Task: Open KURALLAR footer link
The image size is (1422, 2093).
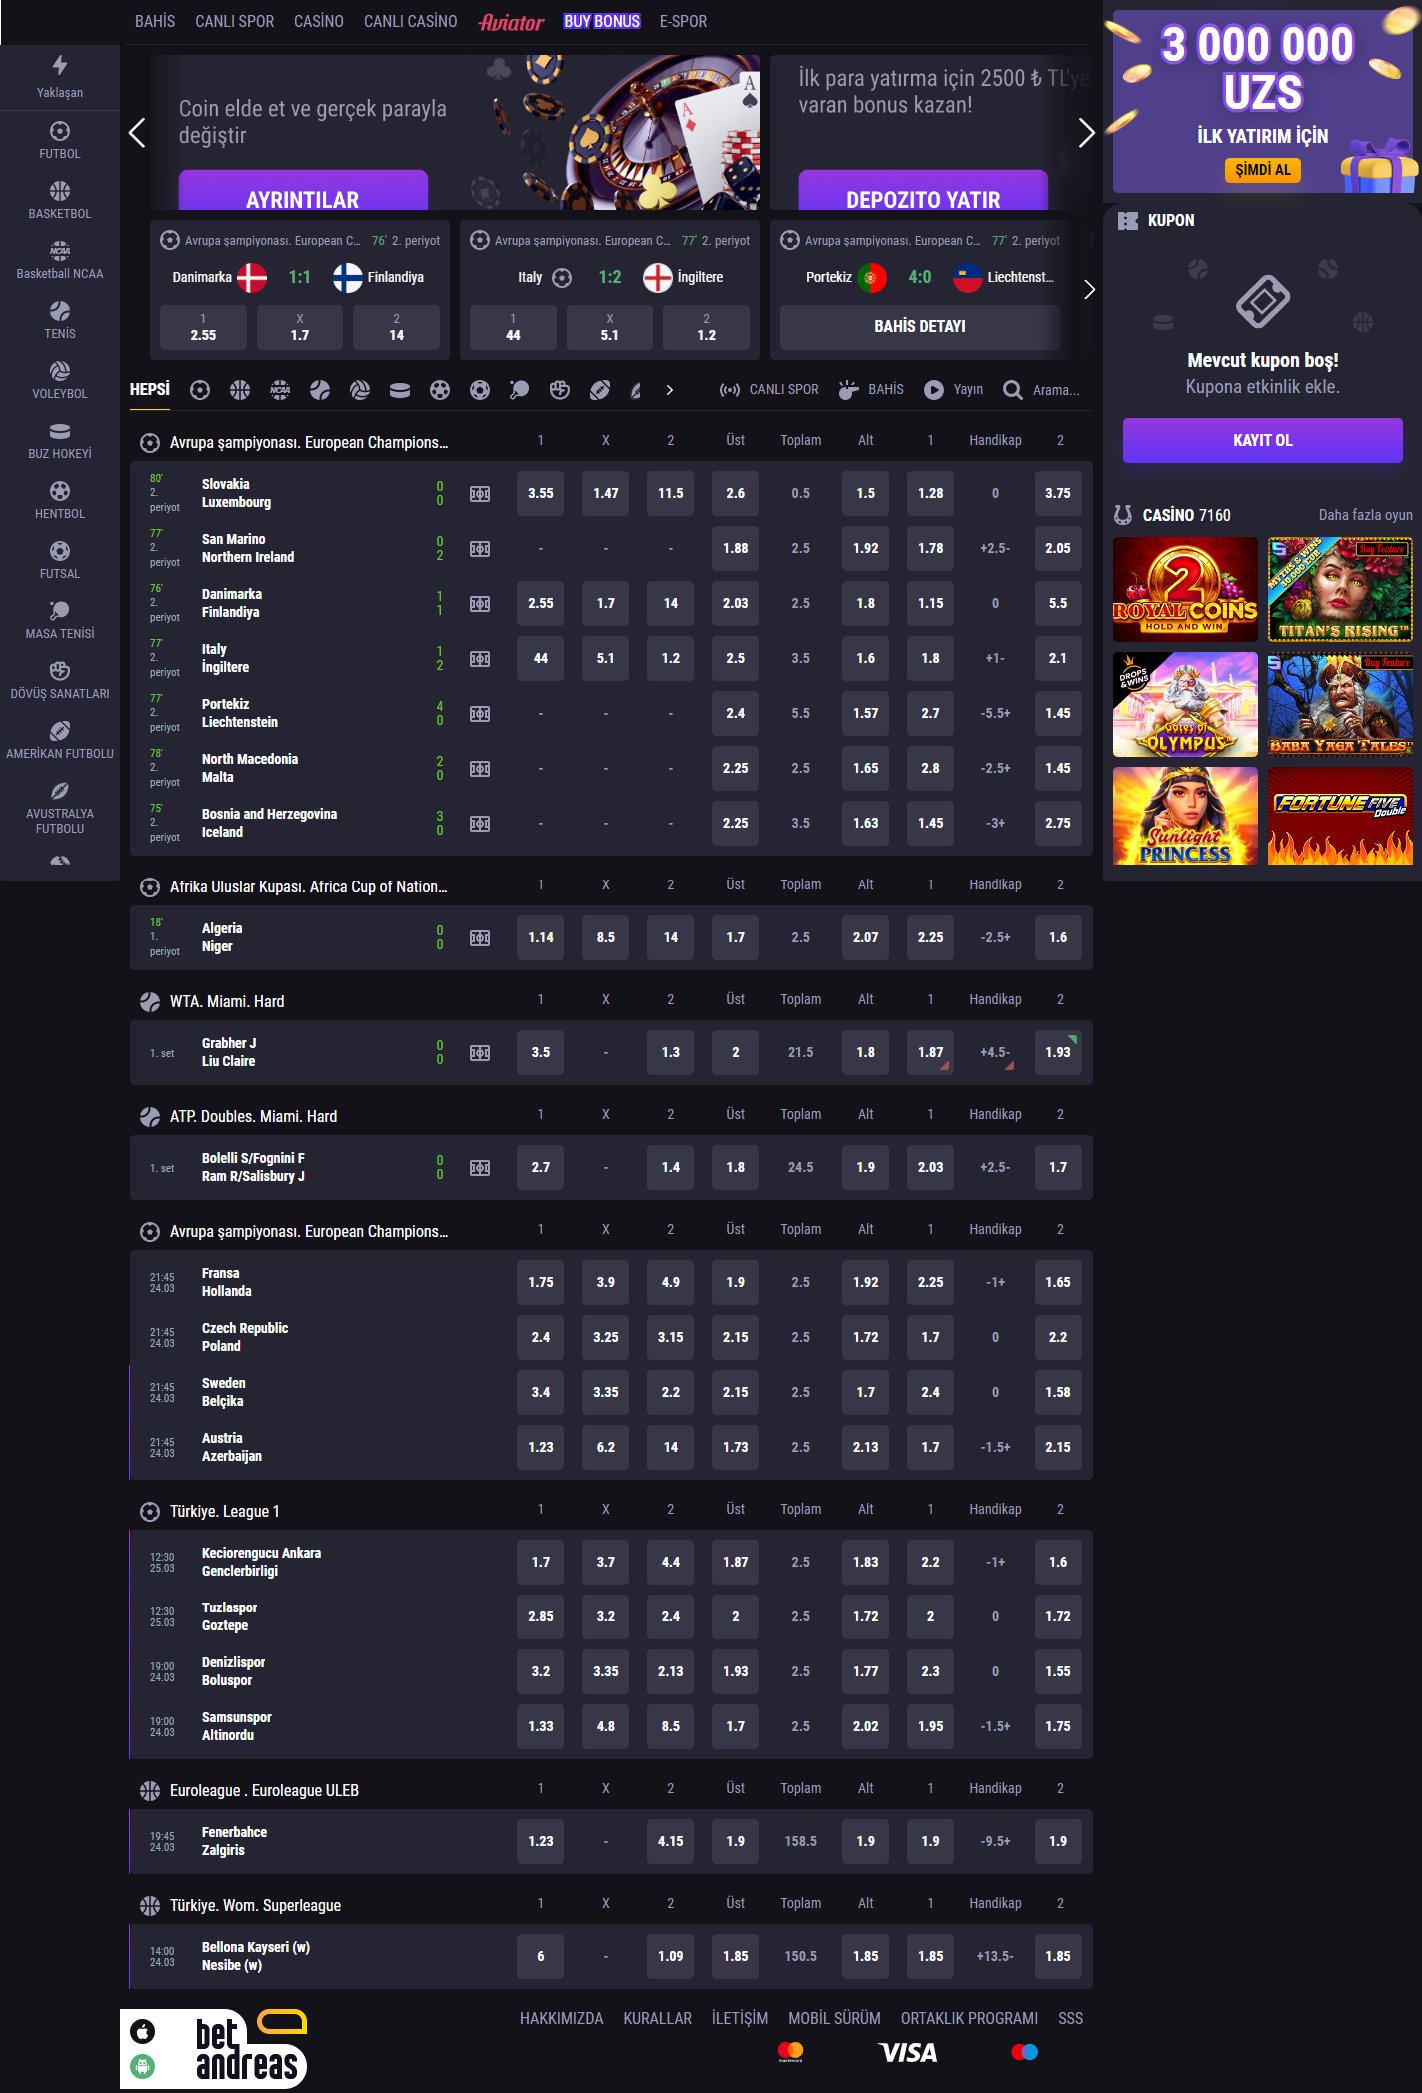Action: click(657, 2018)
